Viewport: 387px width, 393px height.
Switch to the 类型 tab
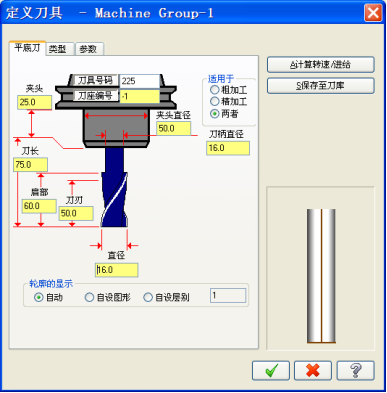click(x=60, y=49)
